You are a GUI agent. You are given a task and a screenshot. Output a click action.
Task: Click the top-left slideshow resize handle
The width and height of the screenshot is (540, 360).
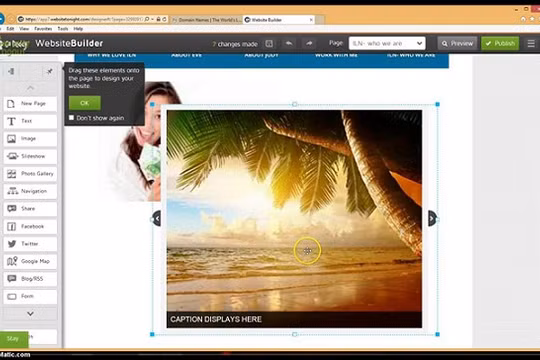(152, 104)
